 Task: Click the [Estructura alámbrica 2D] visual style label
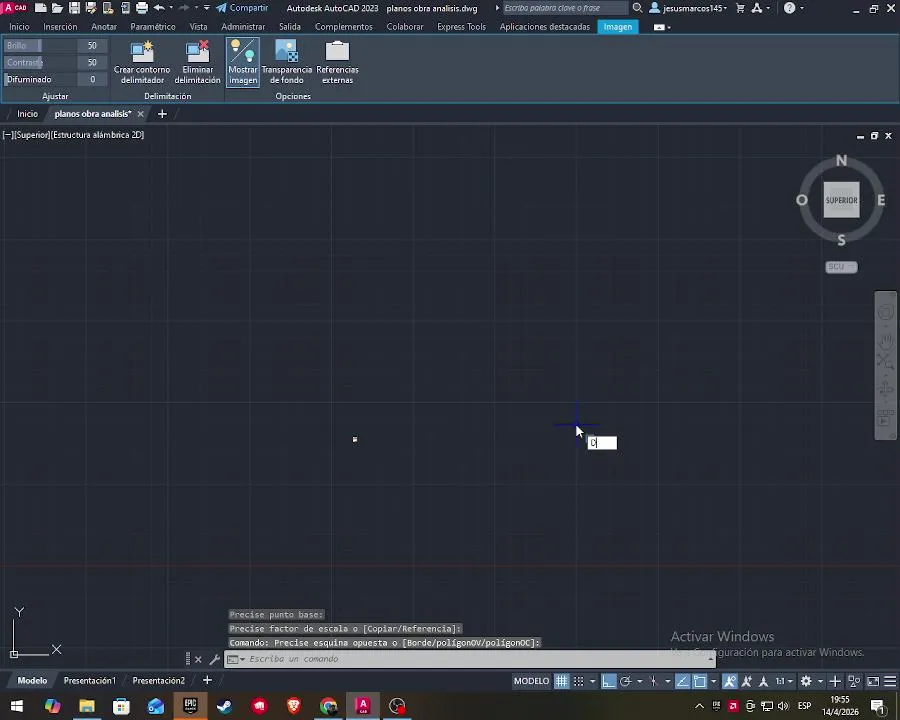click(x=97, y=135)
